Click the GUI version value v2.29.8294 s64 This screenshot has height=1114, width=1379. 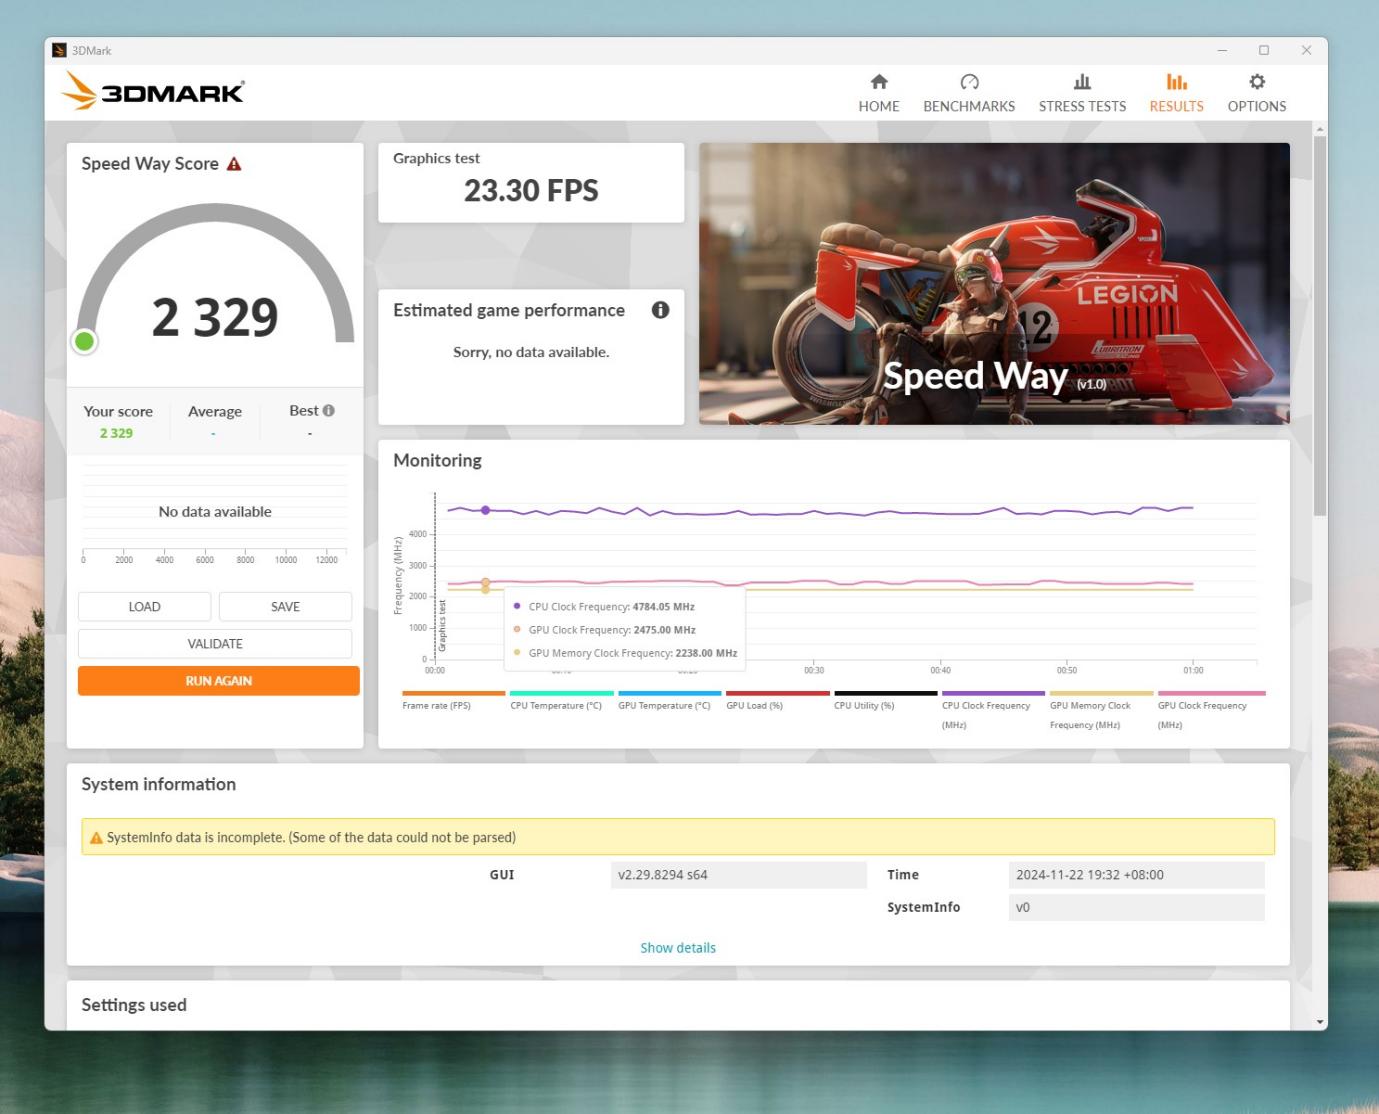[x=738, y=875]
